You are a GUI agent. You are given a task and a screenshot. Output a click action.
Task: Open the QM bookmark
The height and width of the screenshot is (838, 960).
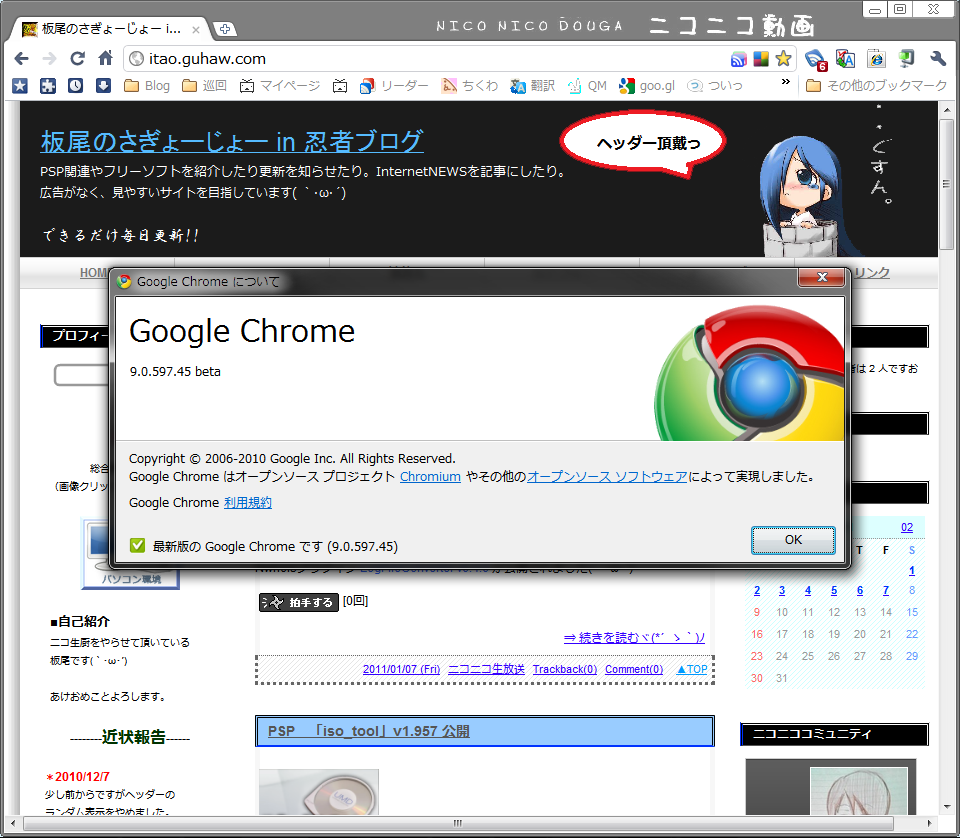587,86
